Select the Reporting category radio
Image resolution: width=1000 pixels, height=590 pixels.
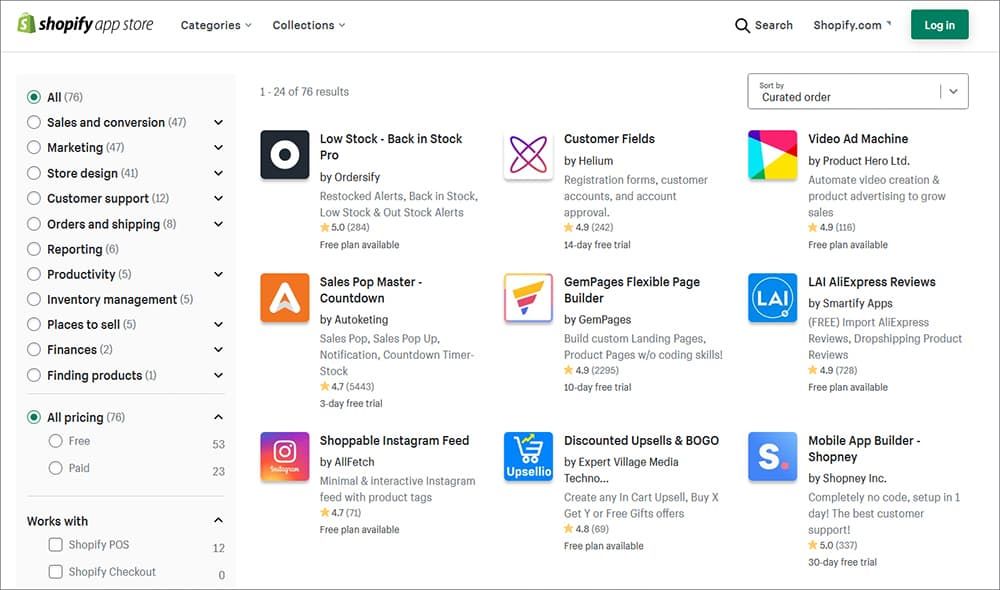pyautogui.click(x=34, y=249)
